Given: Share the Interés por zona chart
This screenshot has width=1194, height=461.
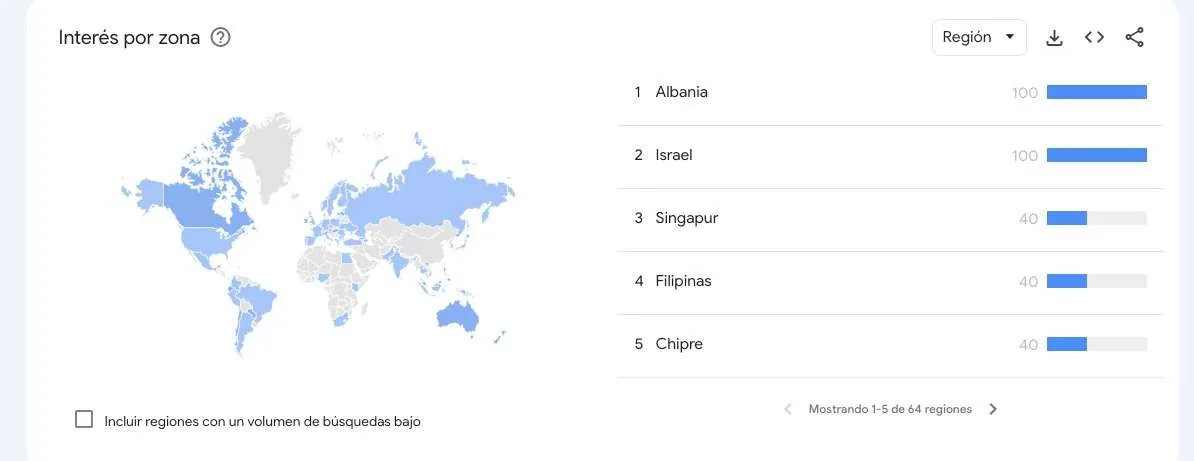Looking at the screenshot, I should (1135, 37).
